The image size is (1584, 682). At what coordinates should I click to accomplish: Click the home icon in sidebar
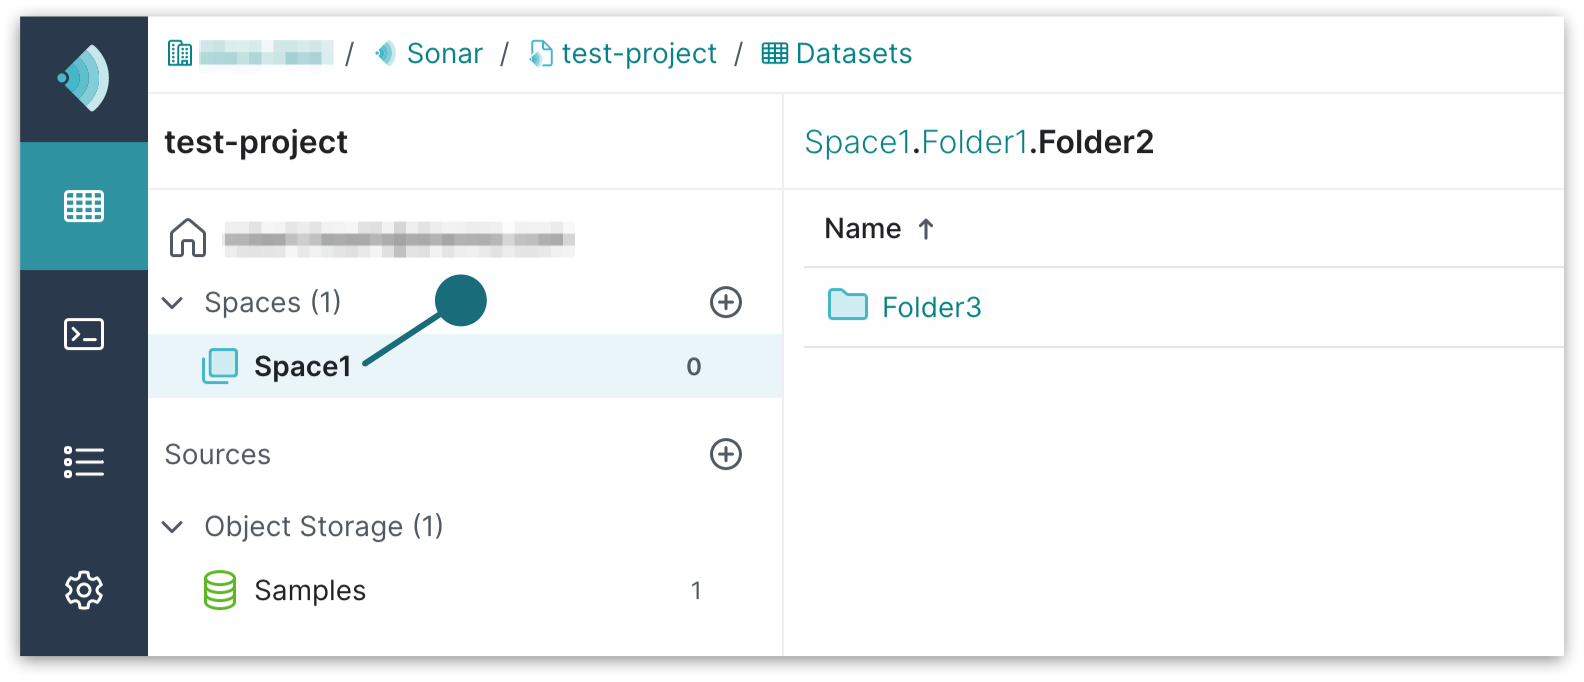(x=188, y=238)
